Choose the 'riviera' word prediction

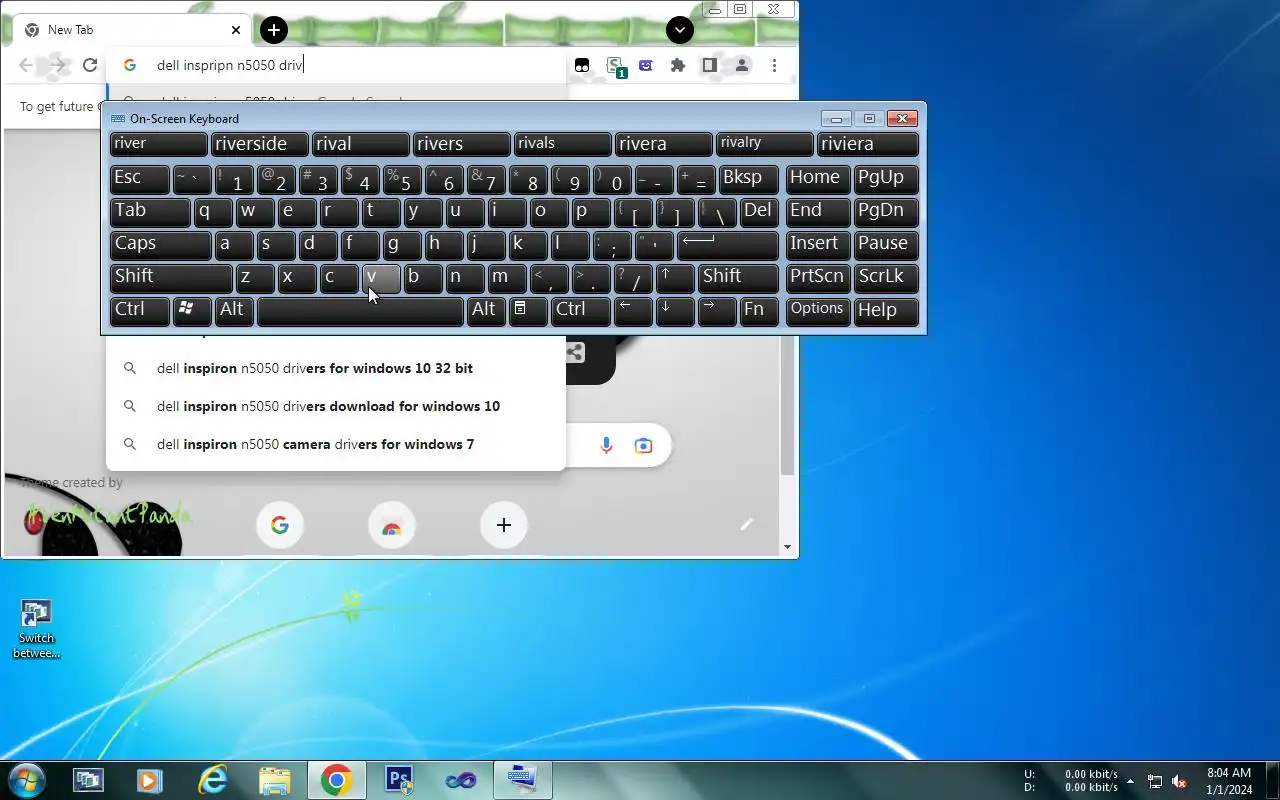[868, 144]
